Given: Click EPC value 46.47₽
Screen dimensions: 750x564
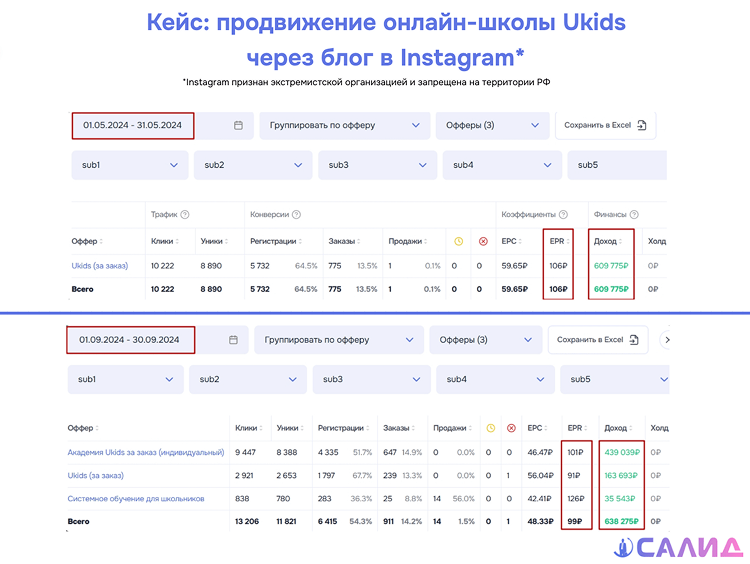Looking at the screenshot, I should pyautogui.click(x=540, y=452).
